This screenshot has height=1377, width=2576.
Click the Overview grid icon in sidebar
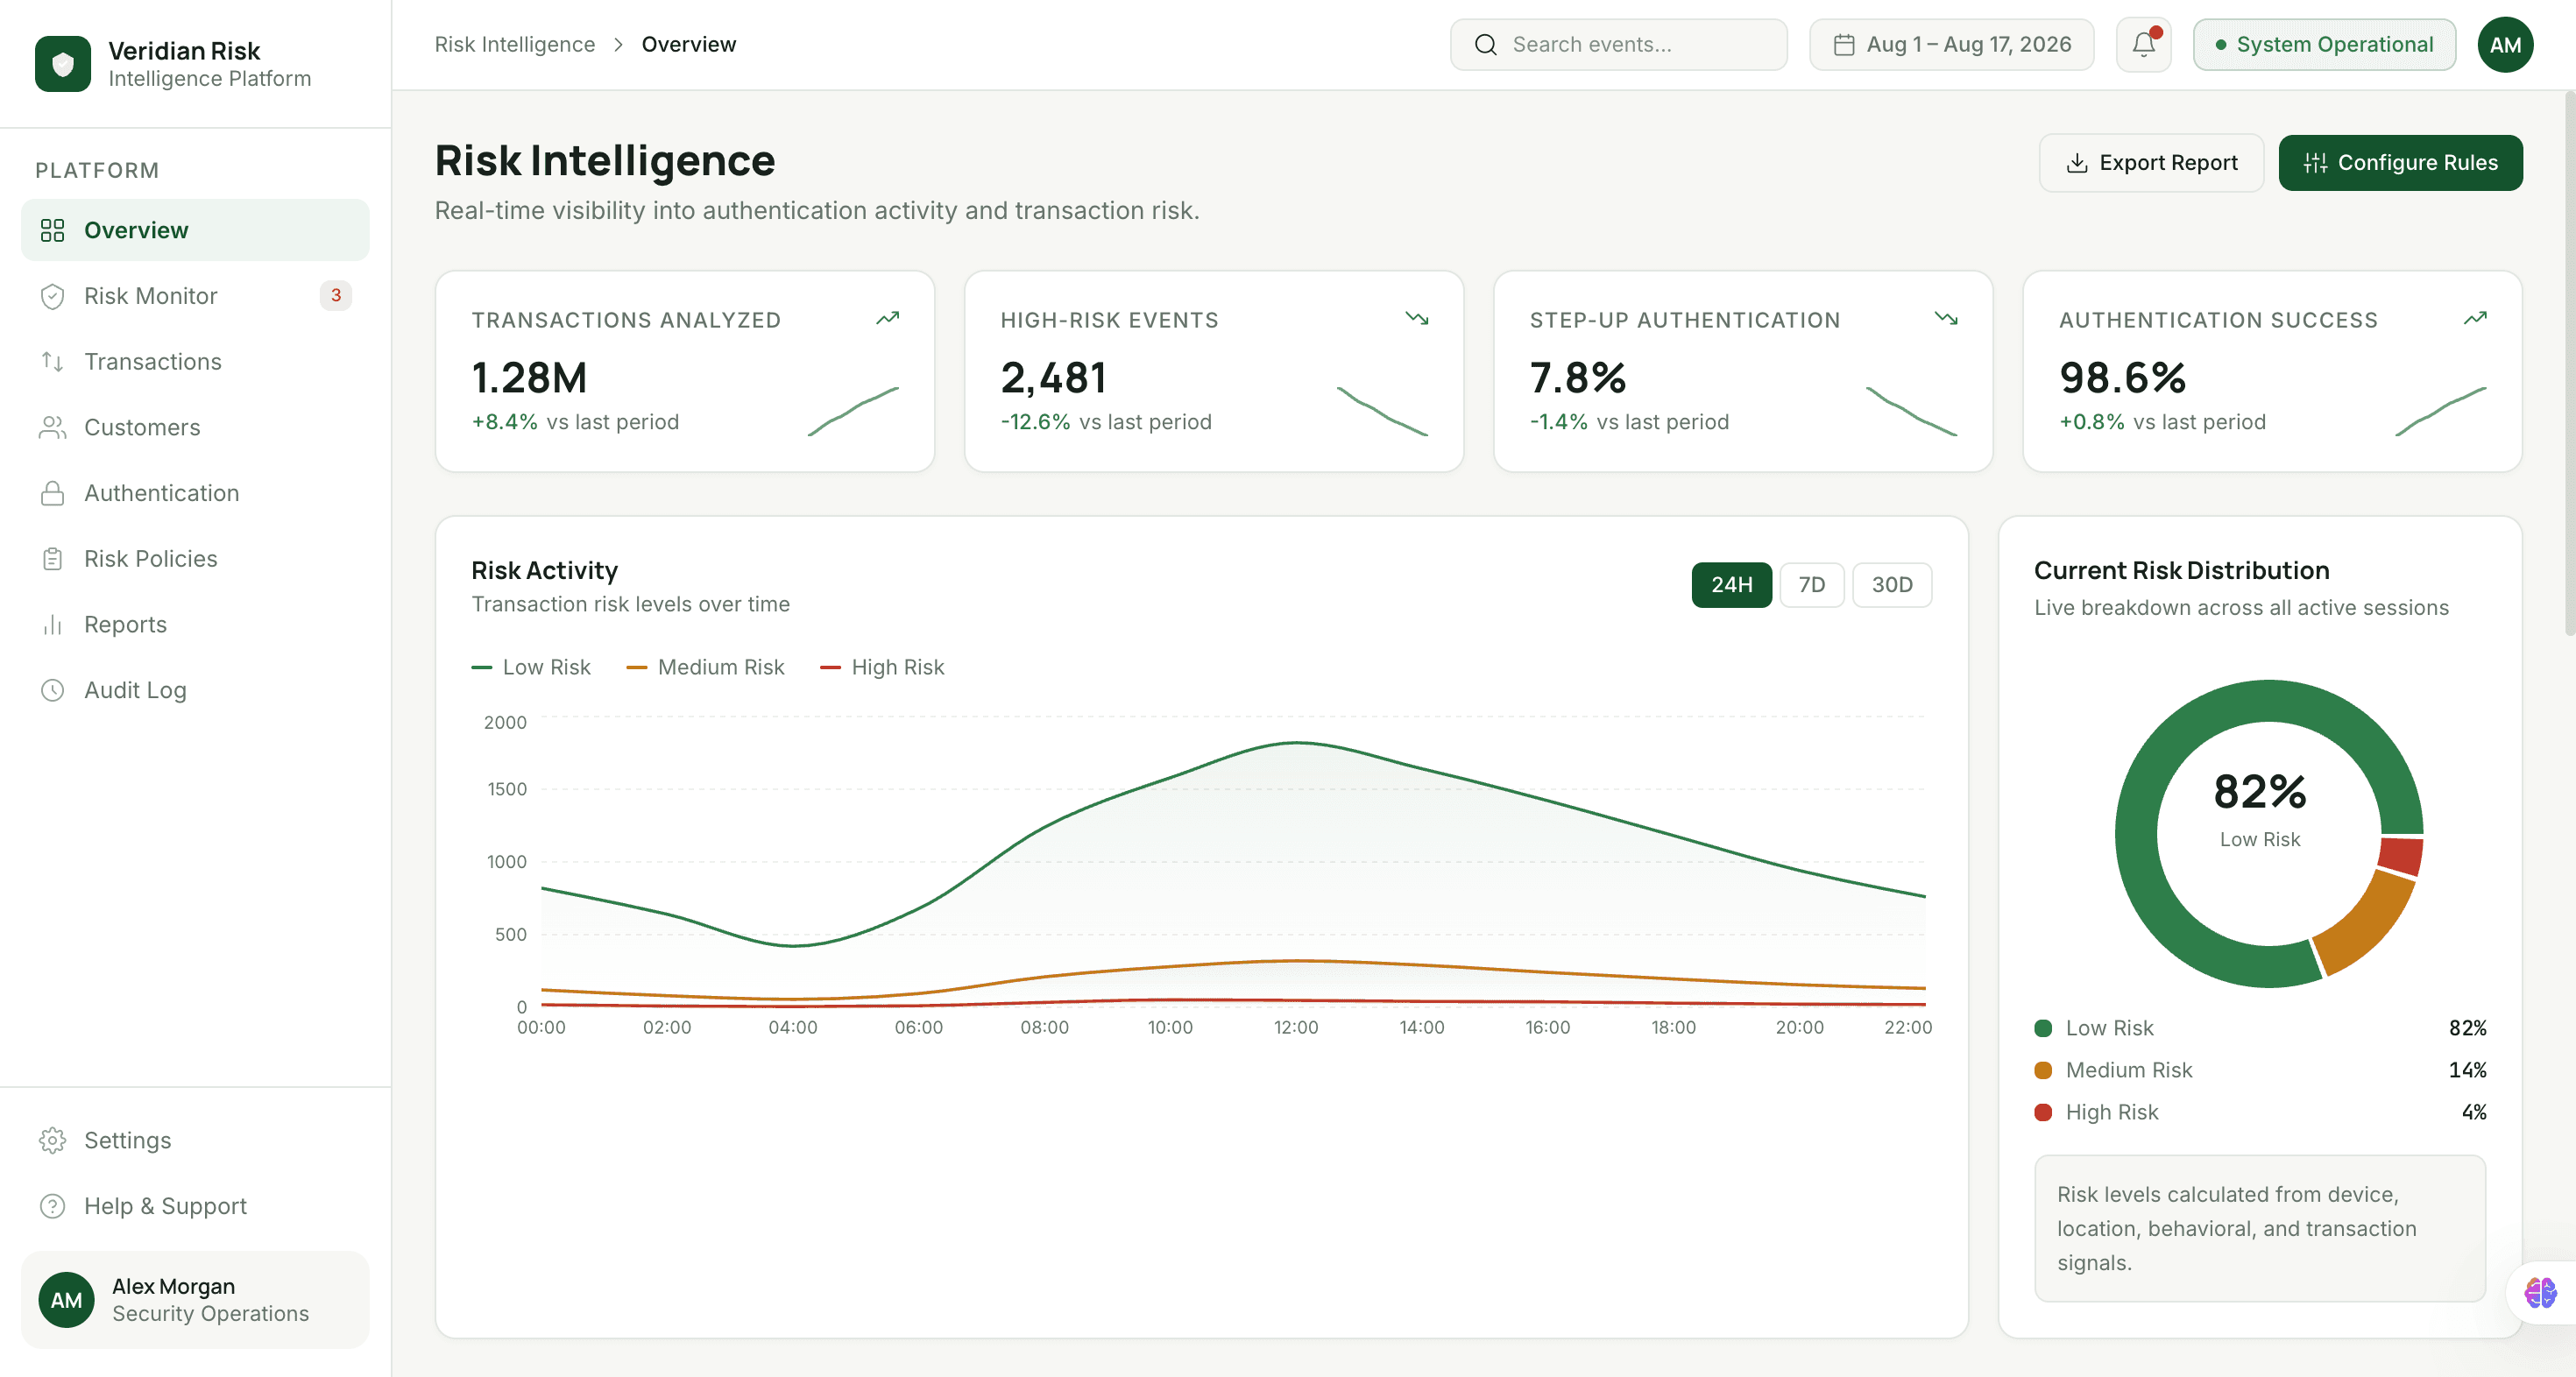tap(52, 231)
